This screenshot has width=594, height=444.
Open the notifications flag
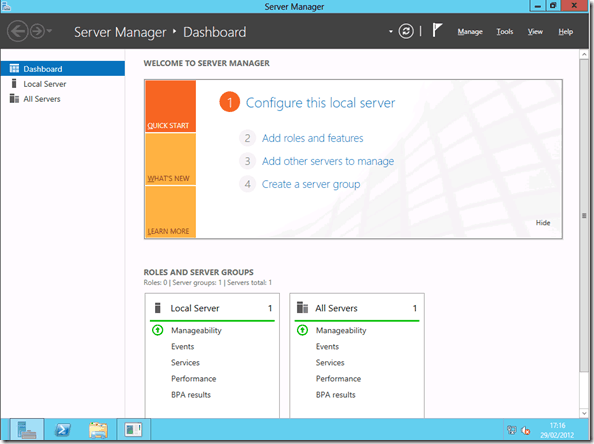tap(437, 30)
